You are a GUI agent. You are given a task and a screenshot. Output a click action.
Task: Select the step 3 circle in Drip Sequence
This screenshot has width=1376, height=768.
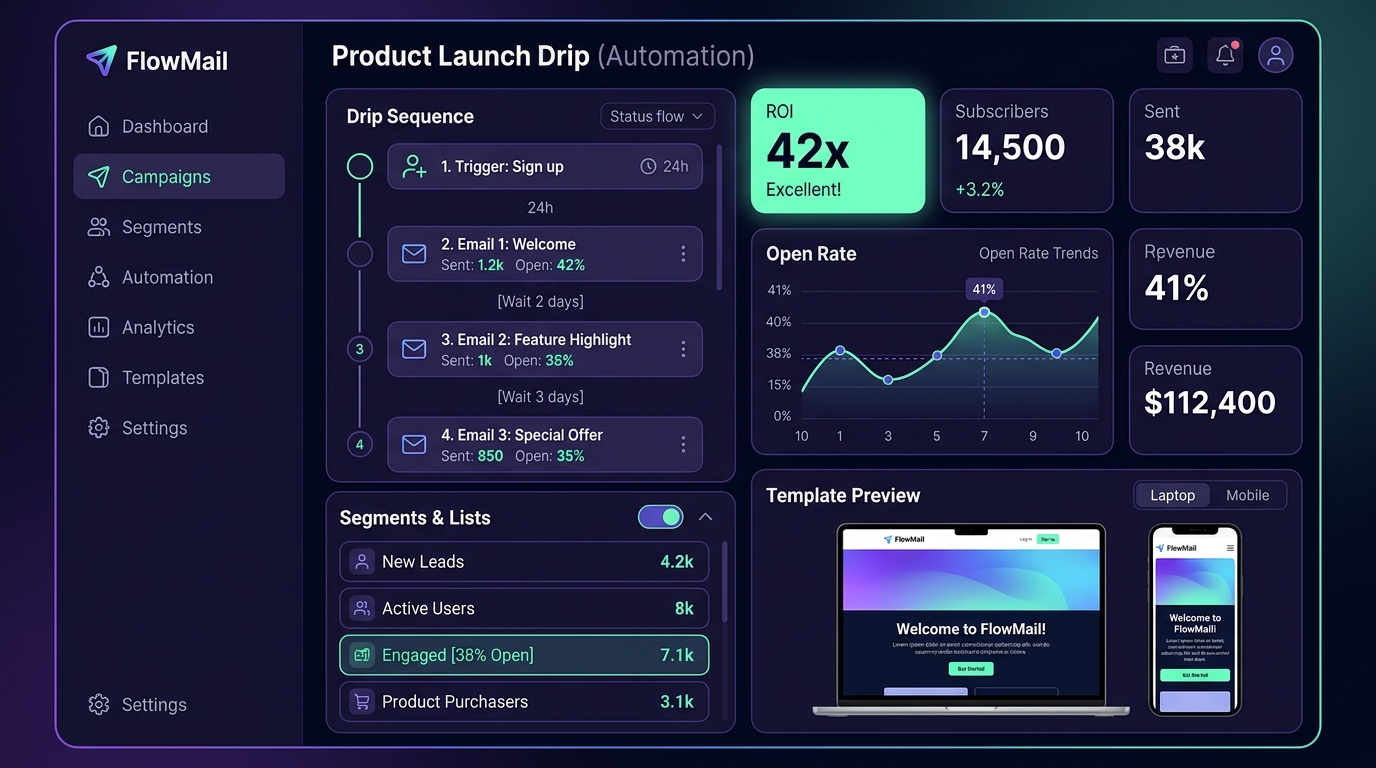click(x=360, y=349)
